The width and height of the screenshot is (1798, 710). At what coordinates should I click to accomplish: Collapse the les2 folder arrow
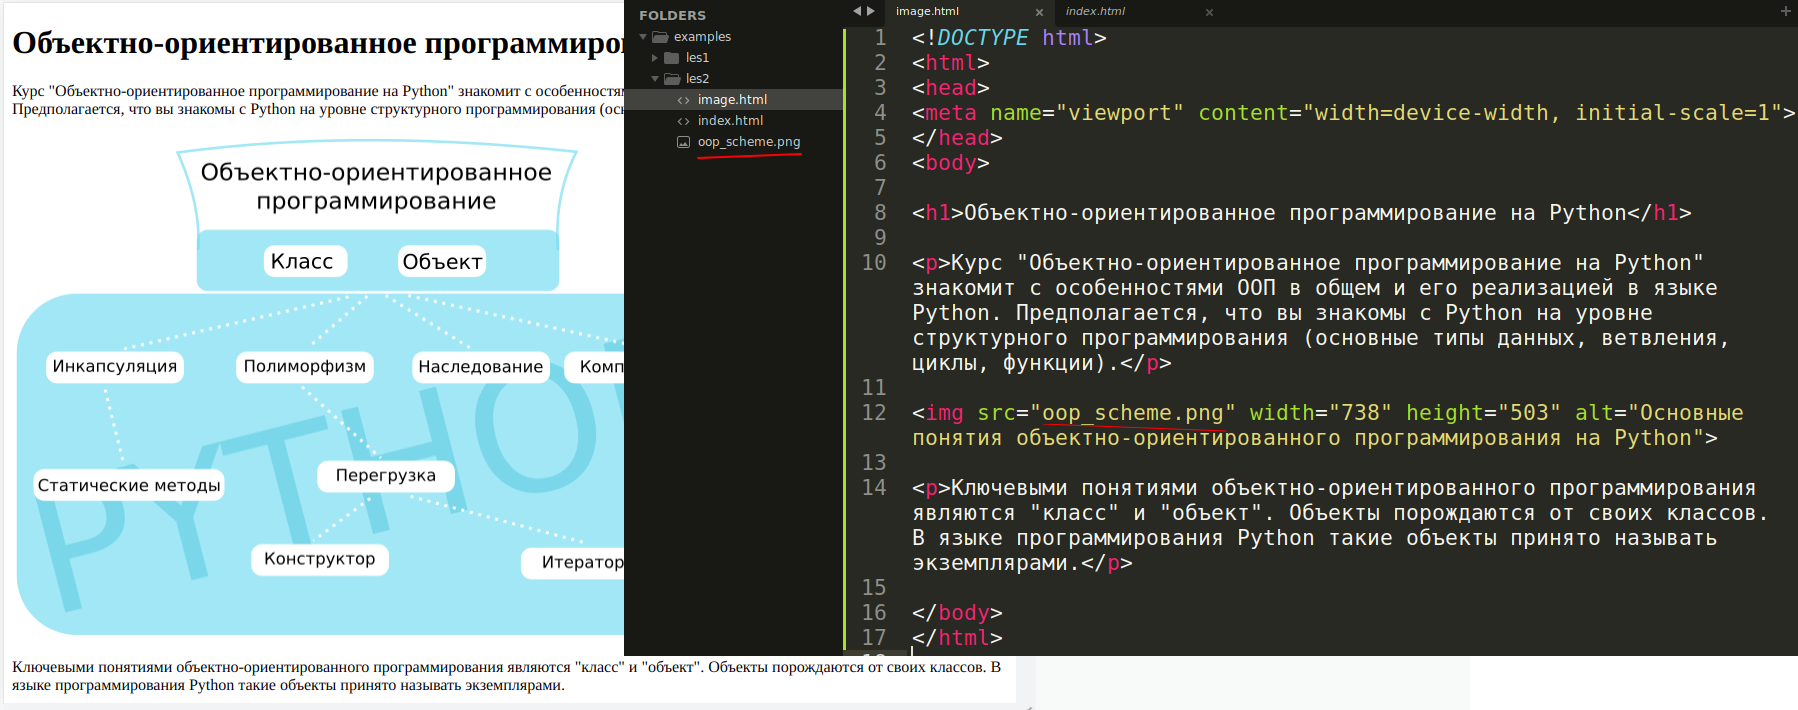point(655,79)
